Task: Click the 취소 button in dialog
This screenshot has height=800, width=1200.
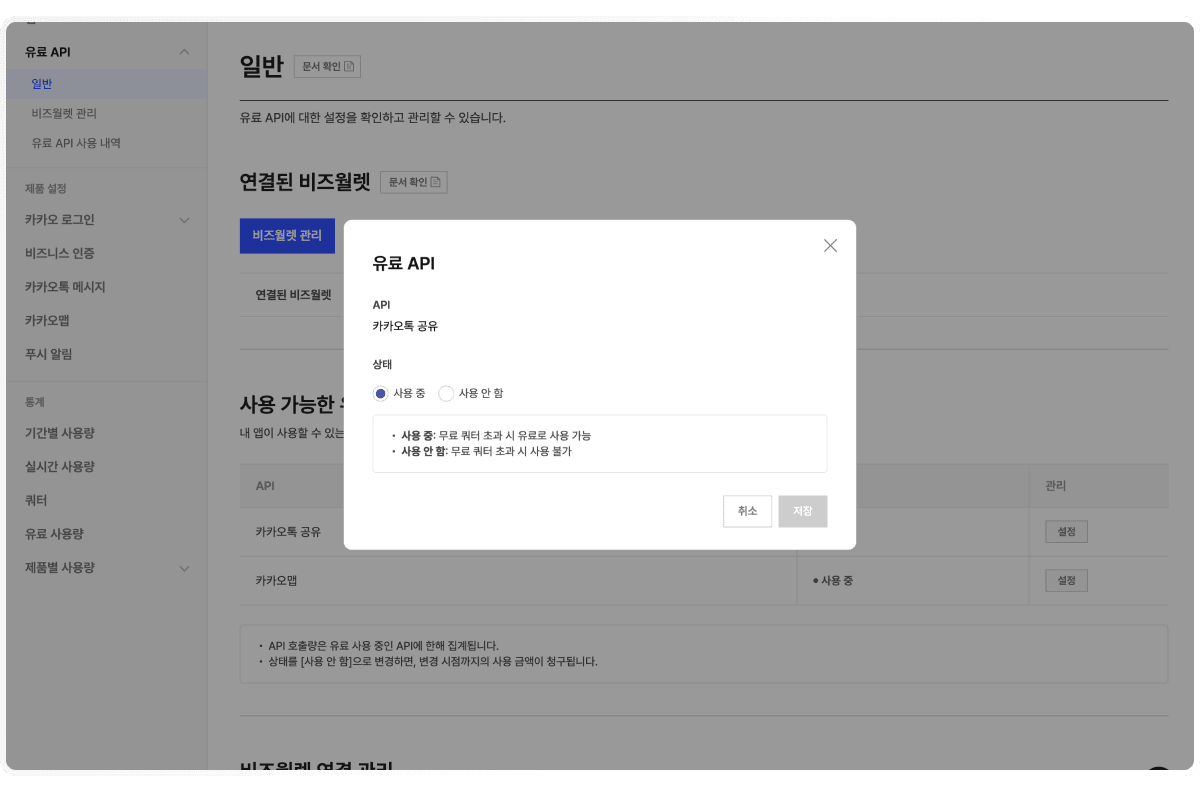Action: point(747,511)
